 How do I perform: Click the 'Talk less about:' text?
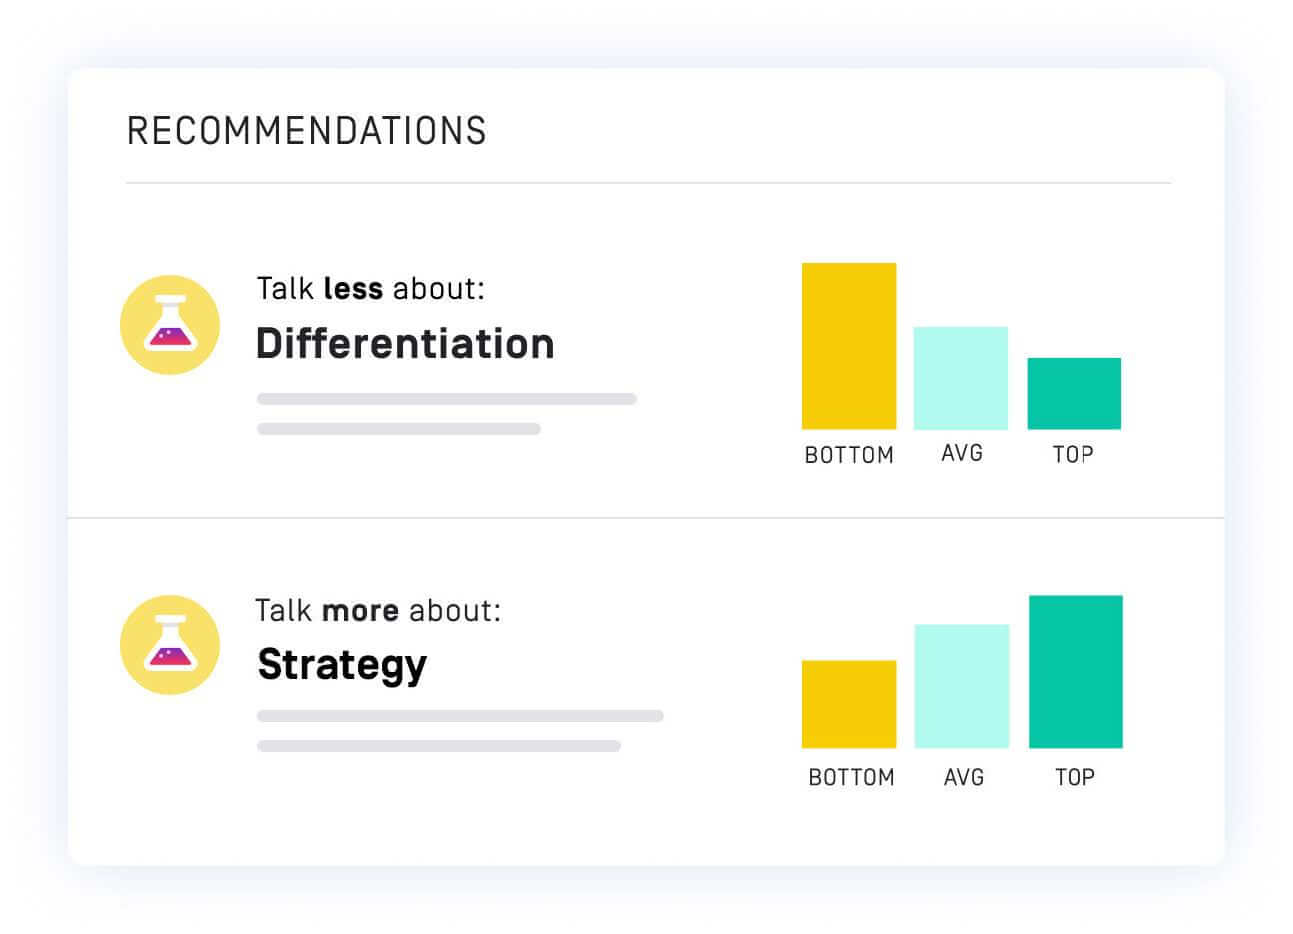pyautogui.click(x=370, y=289)
